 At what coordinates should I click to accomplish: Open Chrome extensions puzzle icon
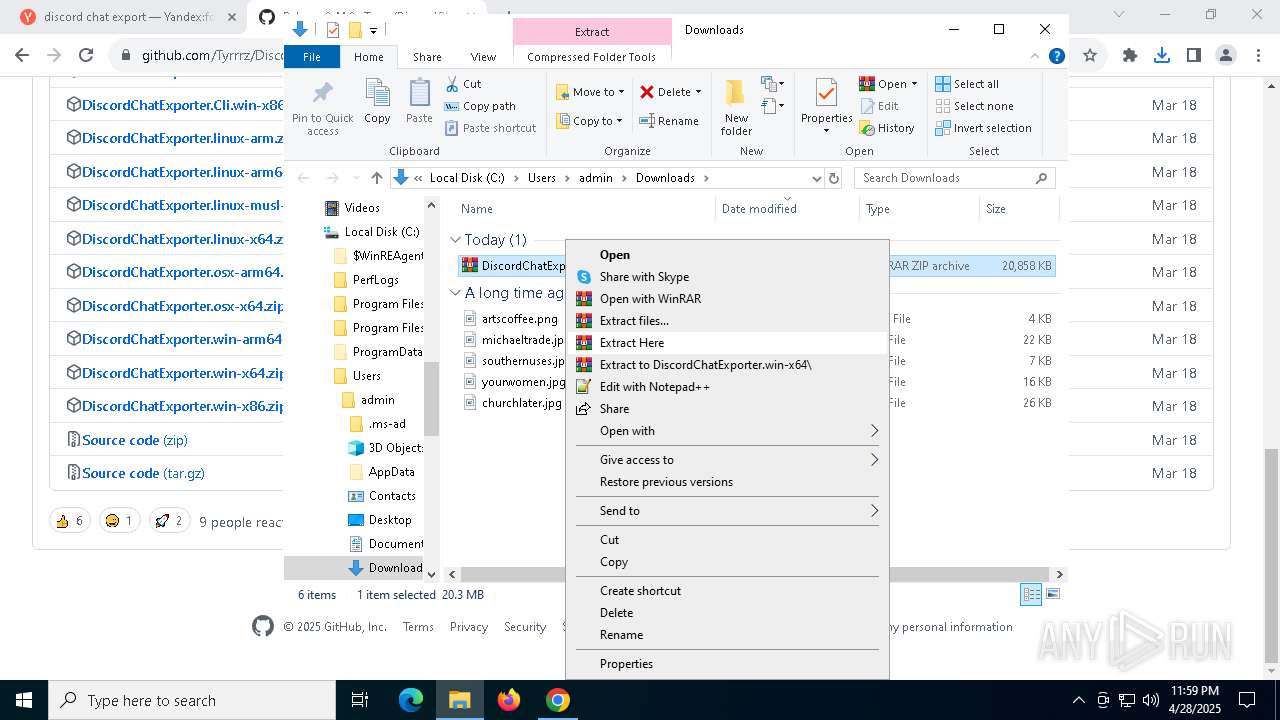tap(1130, 56)
